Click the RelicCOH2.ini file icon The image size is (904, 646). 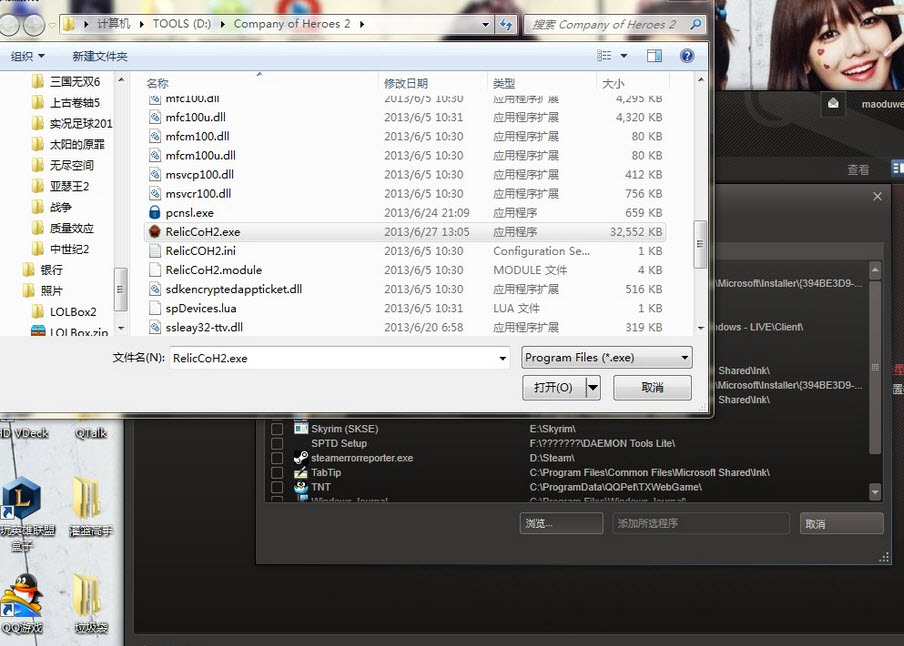pyautogui.click(x=155, y=251)
